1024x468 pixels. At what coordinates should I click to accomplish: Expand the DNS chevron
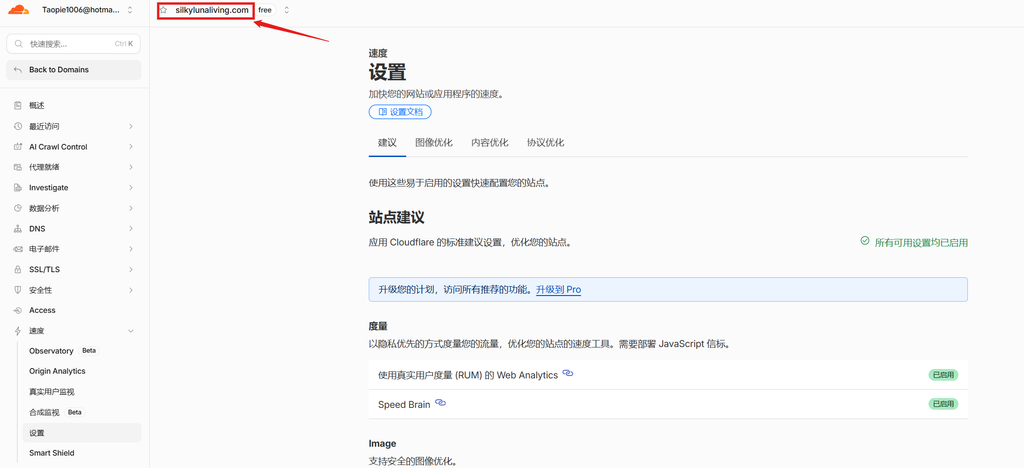(131, 228)
